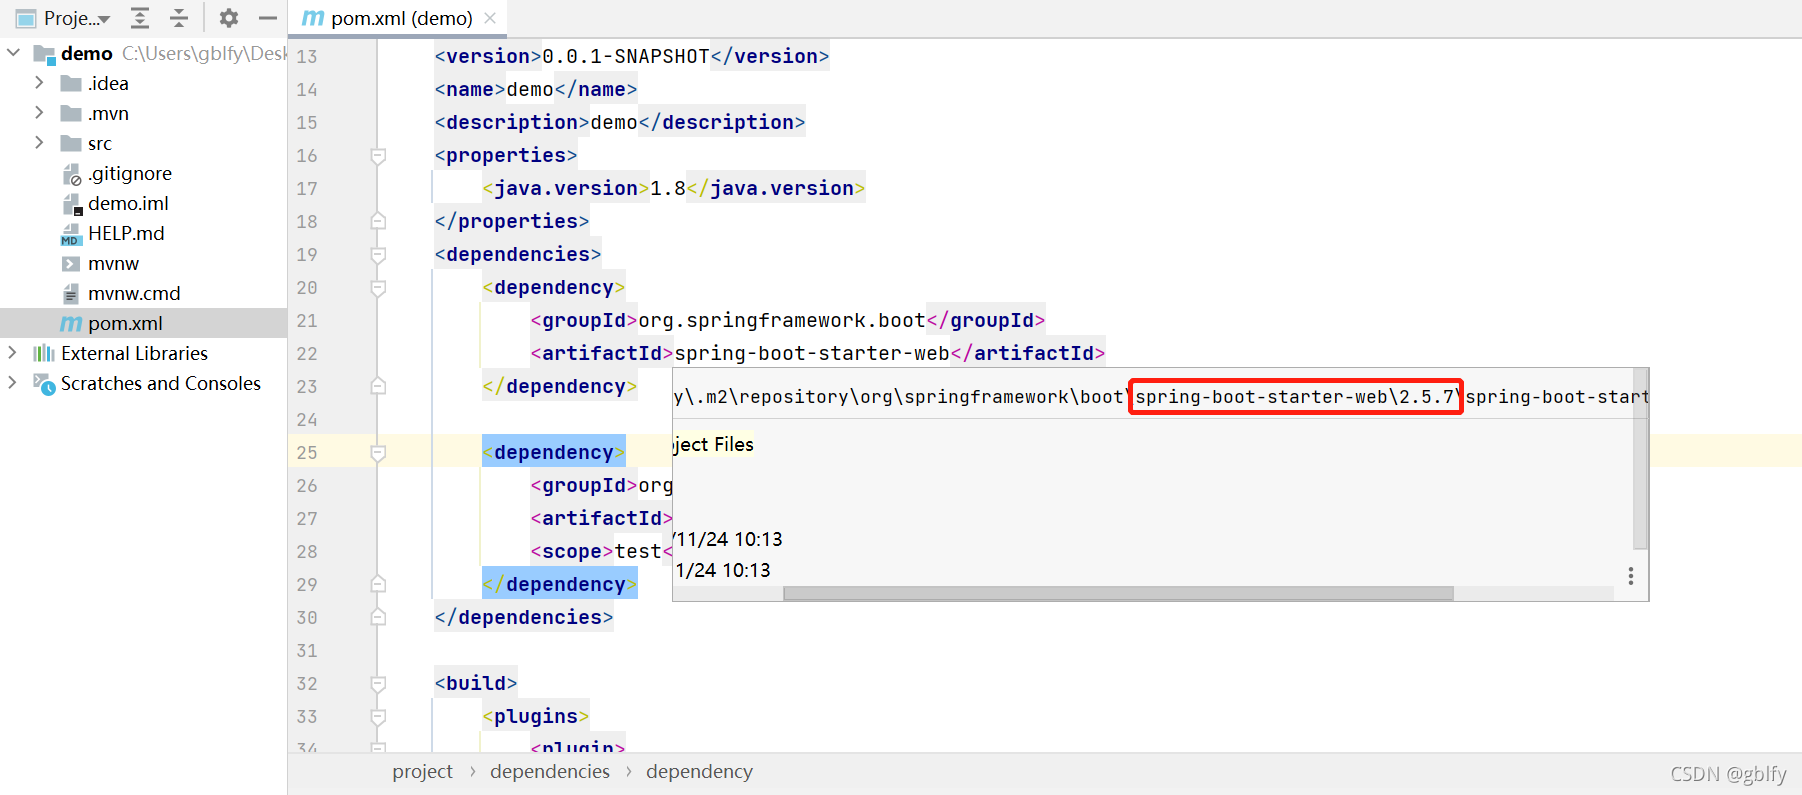Click the closing dependencies tag on line 30

click(x=523, y=617)
